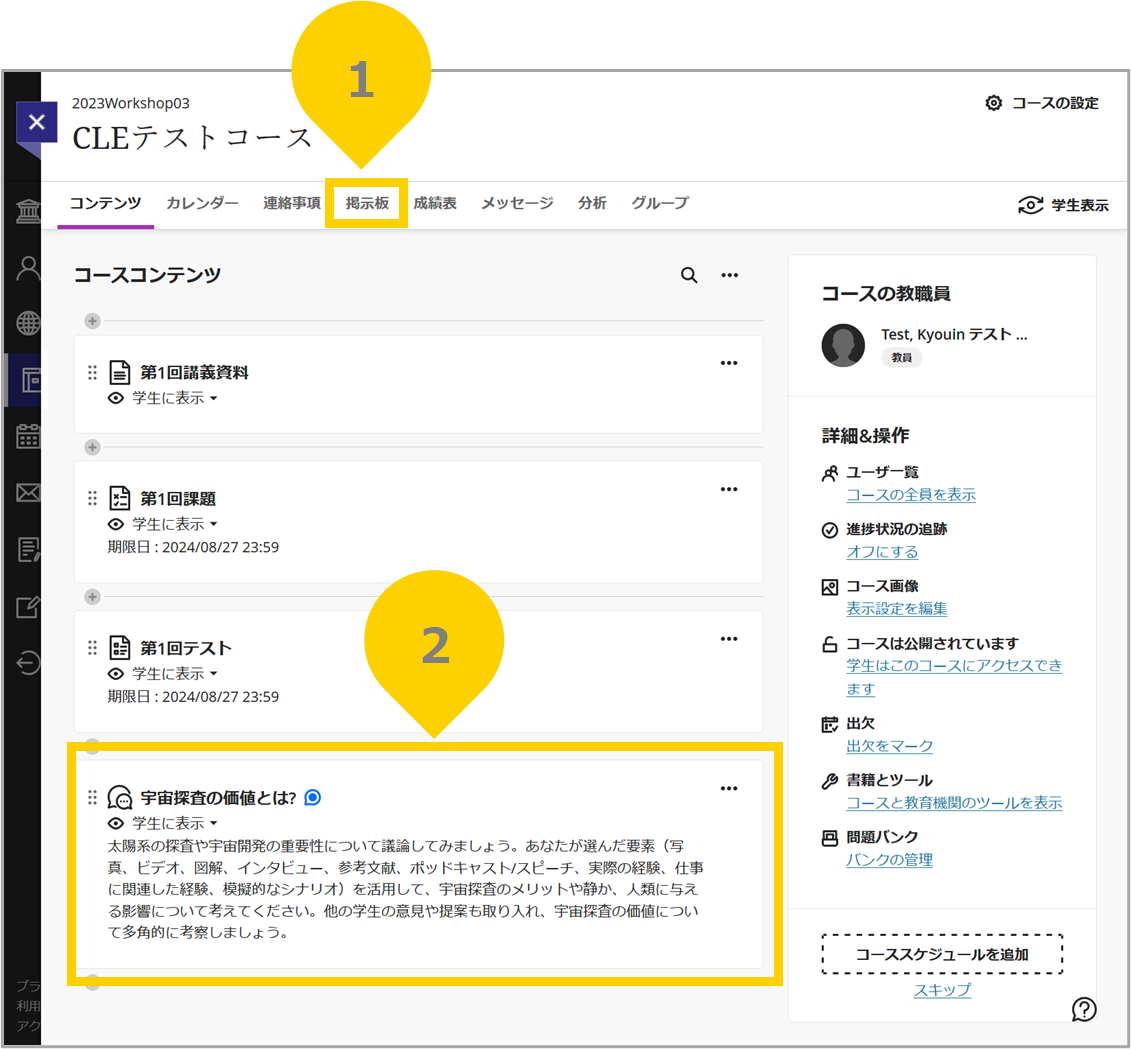
Task: Open the Courses icon in sidebar
Action: [x=30, y=379]
